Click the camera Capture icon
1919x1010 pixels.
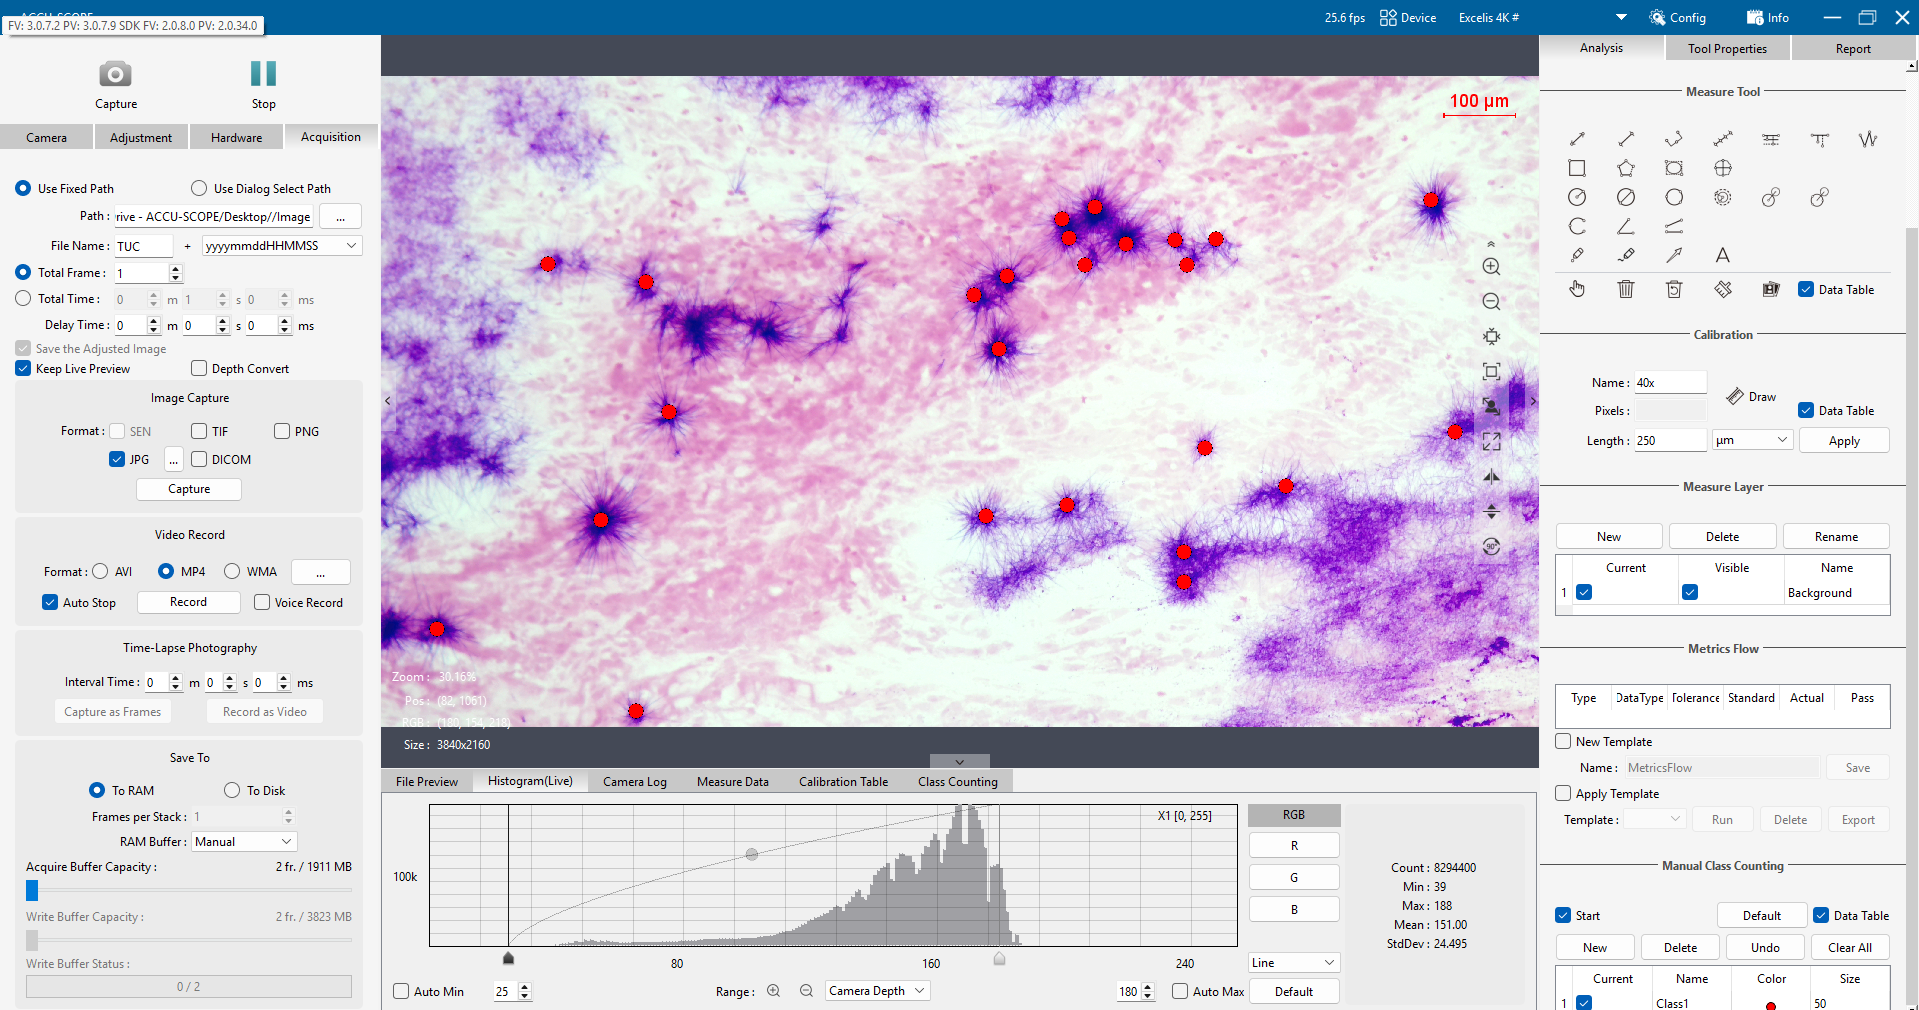115,74
